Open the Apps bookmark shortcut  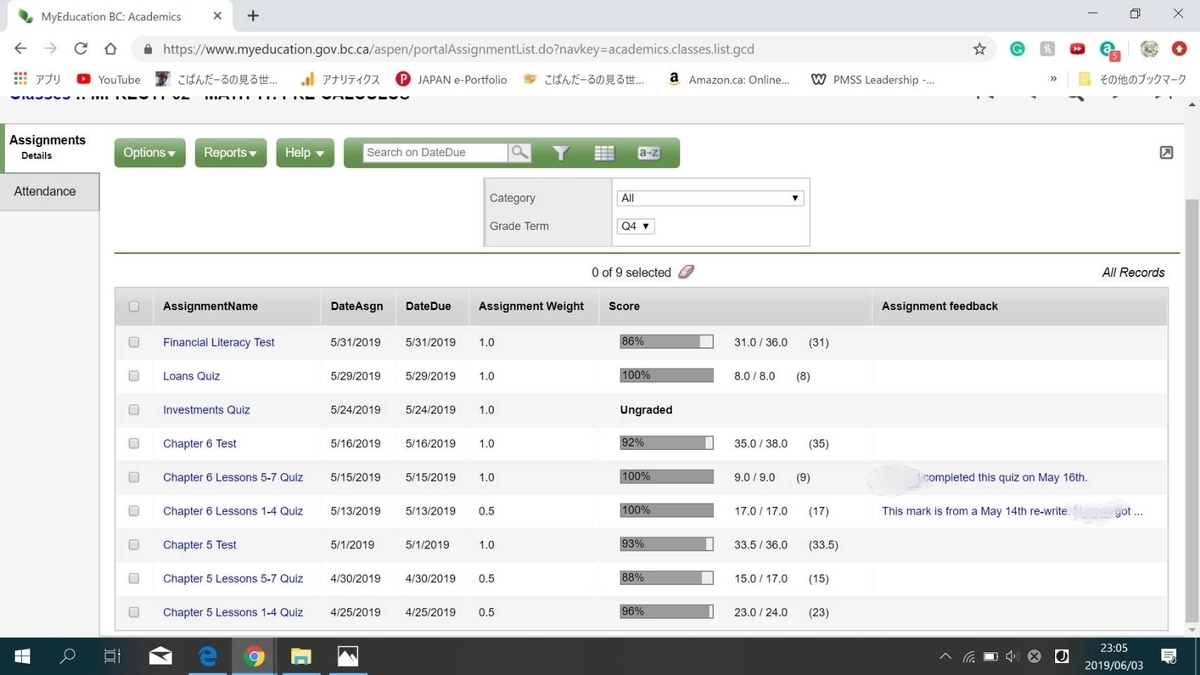[x=38, y=79]
